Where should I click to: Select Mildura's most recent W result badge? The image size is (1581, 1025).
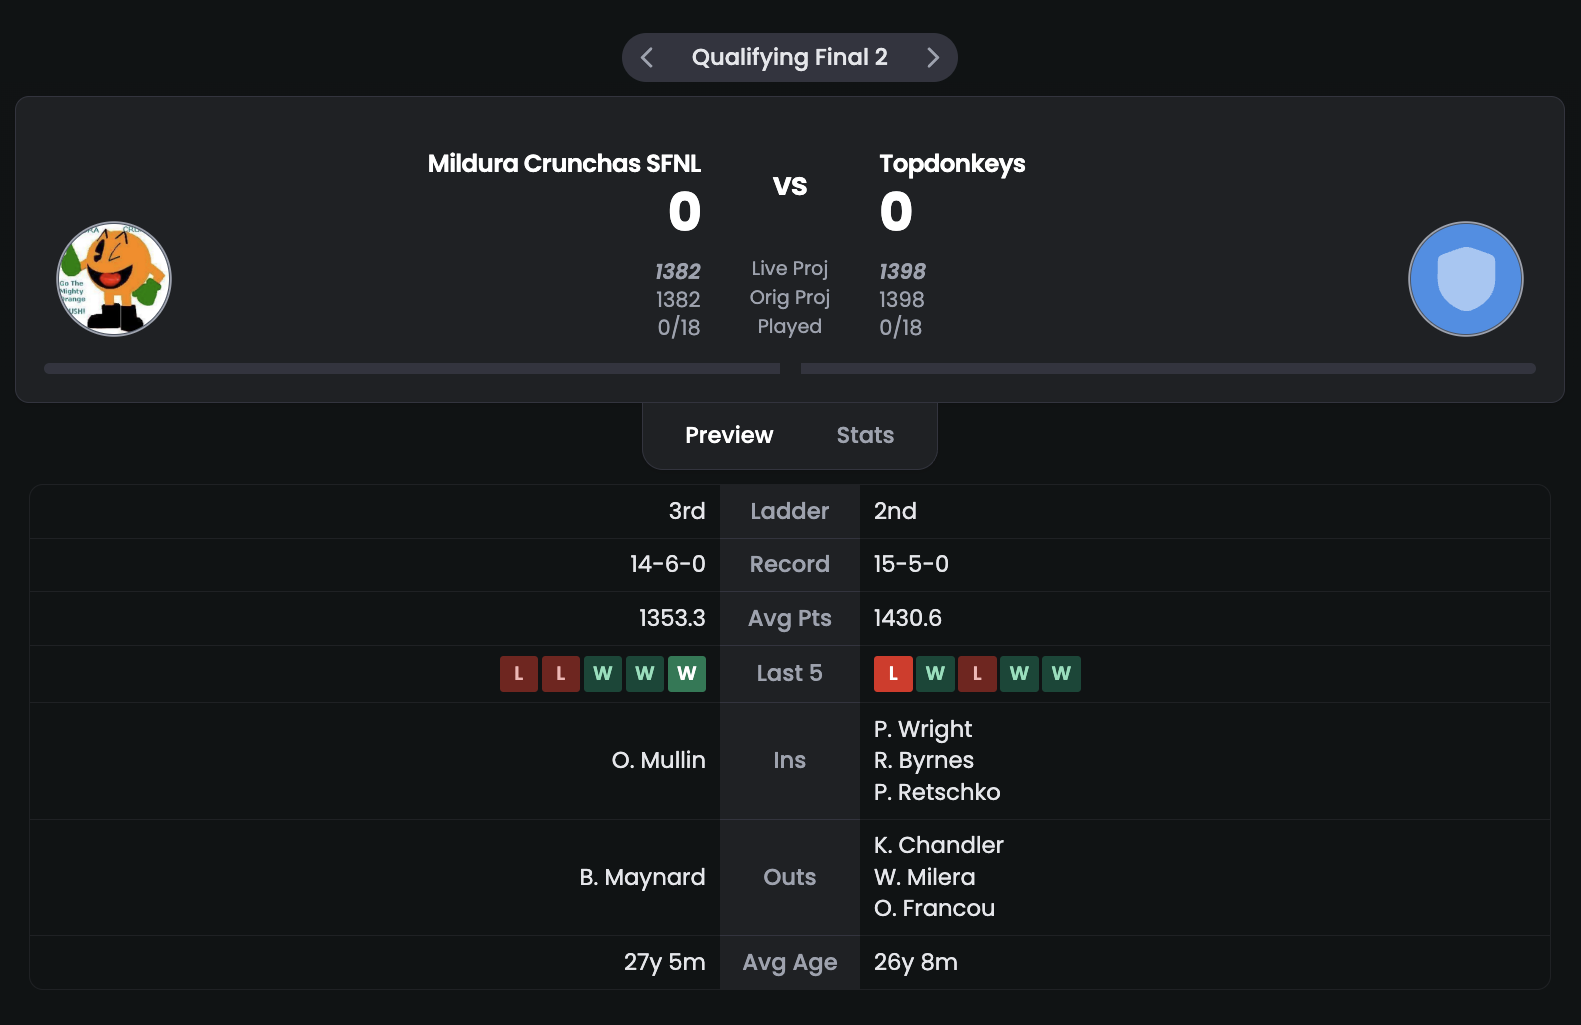[687, 674]
